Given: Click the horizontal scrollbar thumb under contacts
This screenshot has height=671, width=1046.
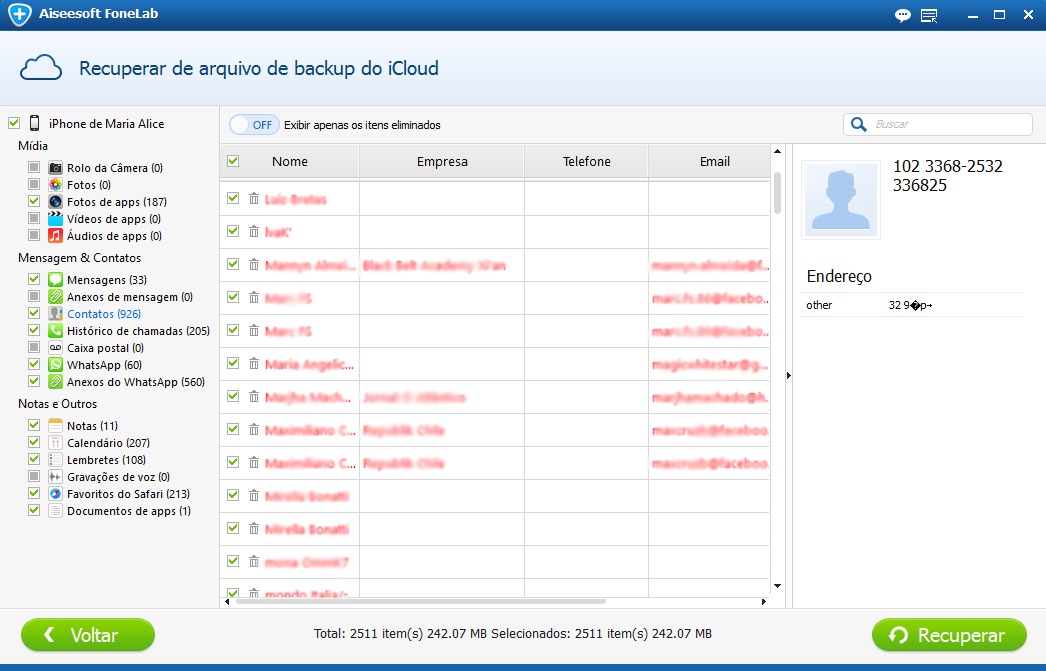Looking at the screenshot, I should pos(421,602).
